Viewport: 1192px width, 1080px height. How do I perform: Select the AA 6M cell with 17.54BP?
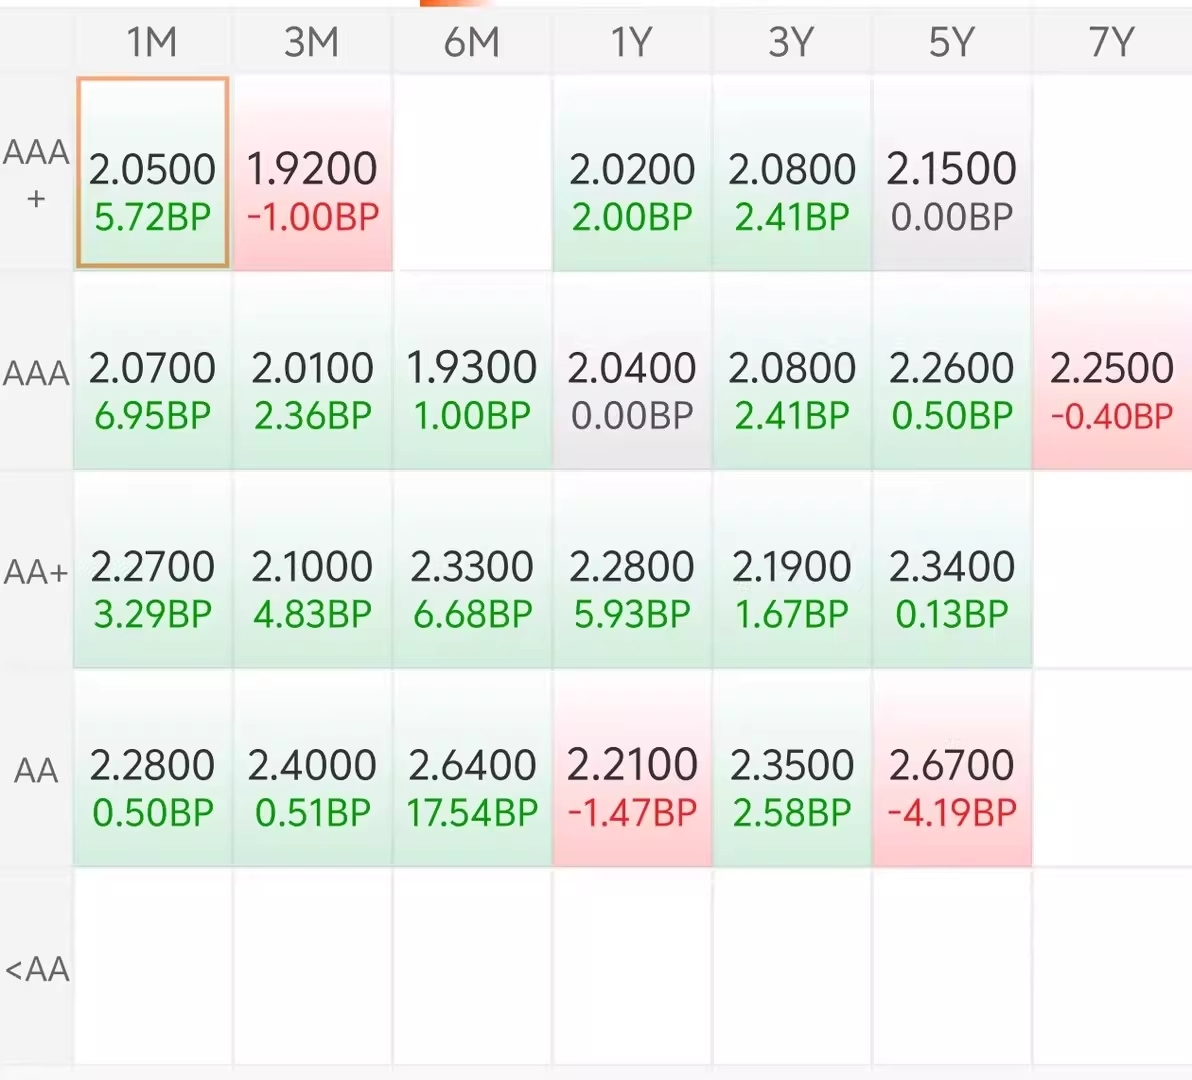pos(472,768)
